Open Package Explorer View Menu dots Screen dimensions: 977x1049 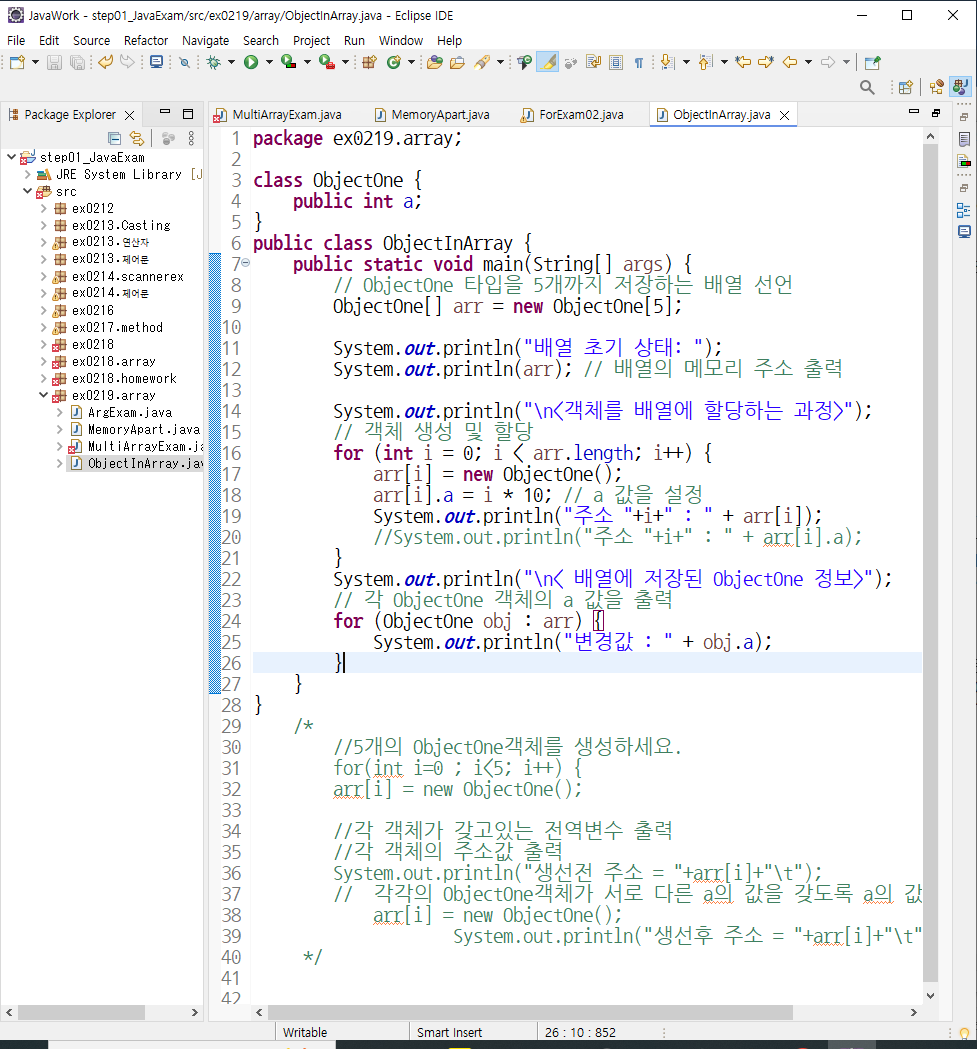point(191,138)
